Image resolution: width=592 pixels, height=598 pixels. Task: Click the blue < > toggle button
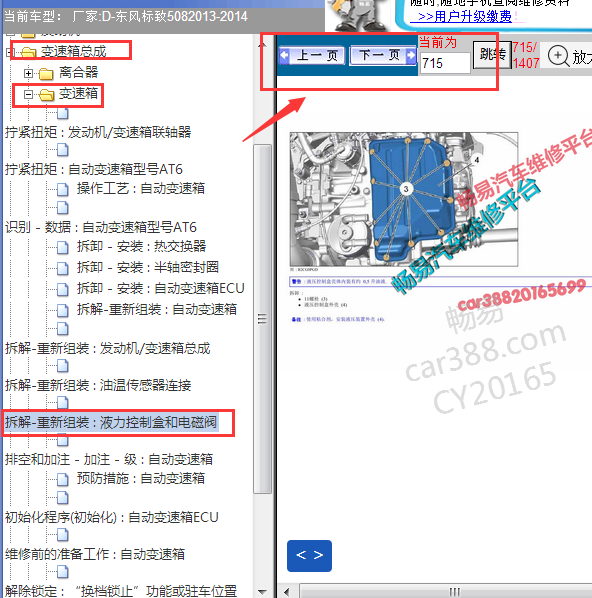pos(309,555)
